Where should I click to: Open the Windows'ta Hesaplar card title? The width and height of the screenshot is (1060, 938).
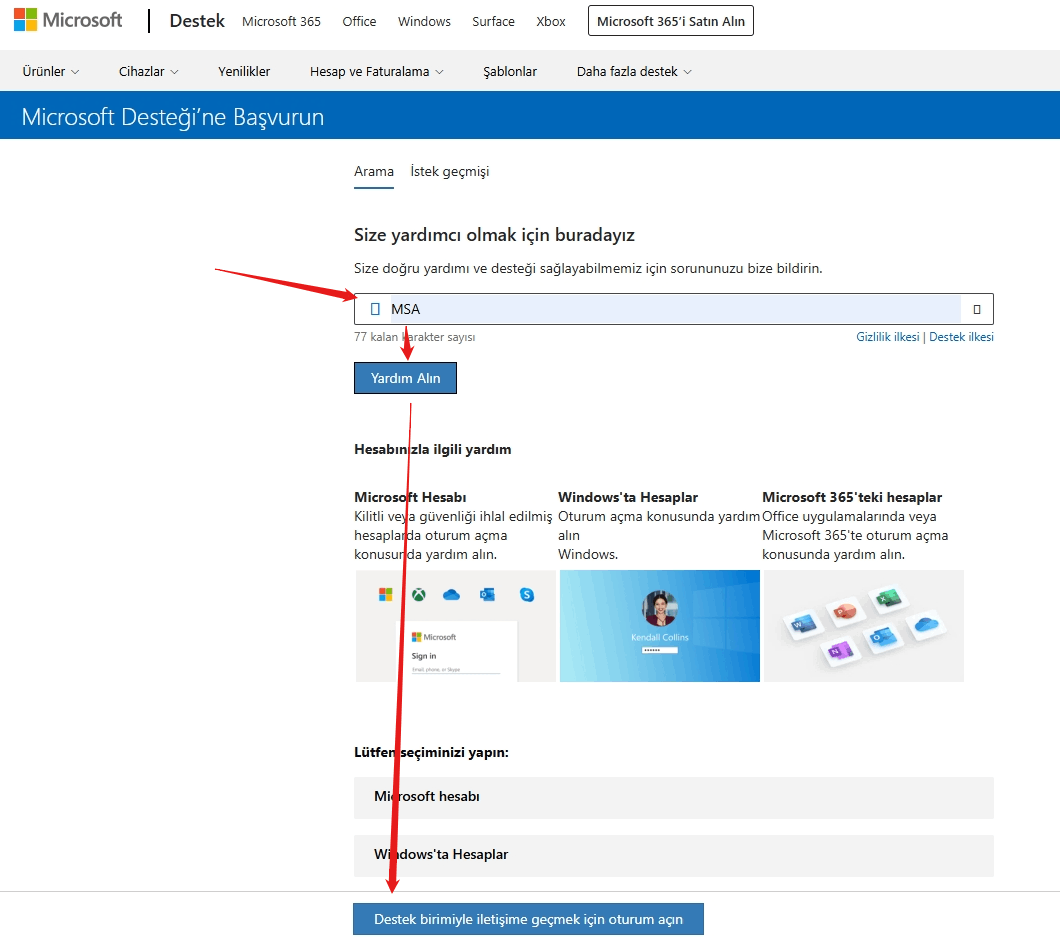628,497
